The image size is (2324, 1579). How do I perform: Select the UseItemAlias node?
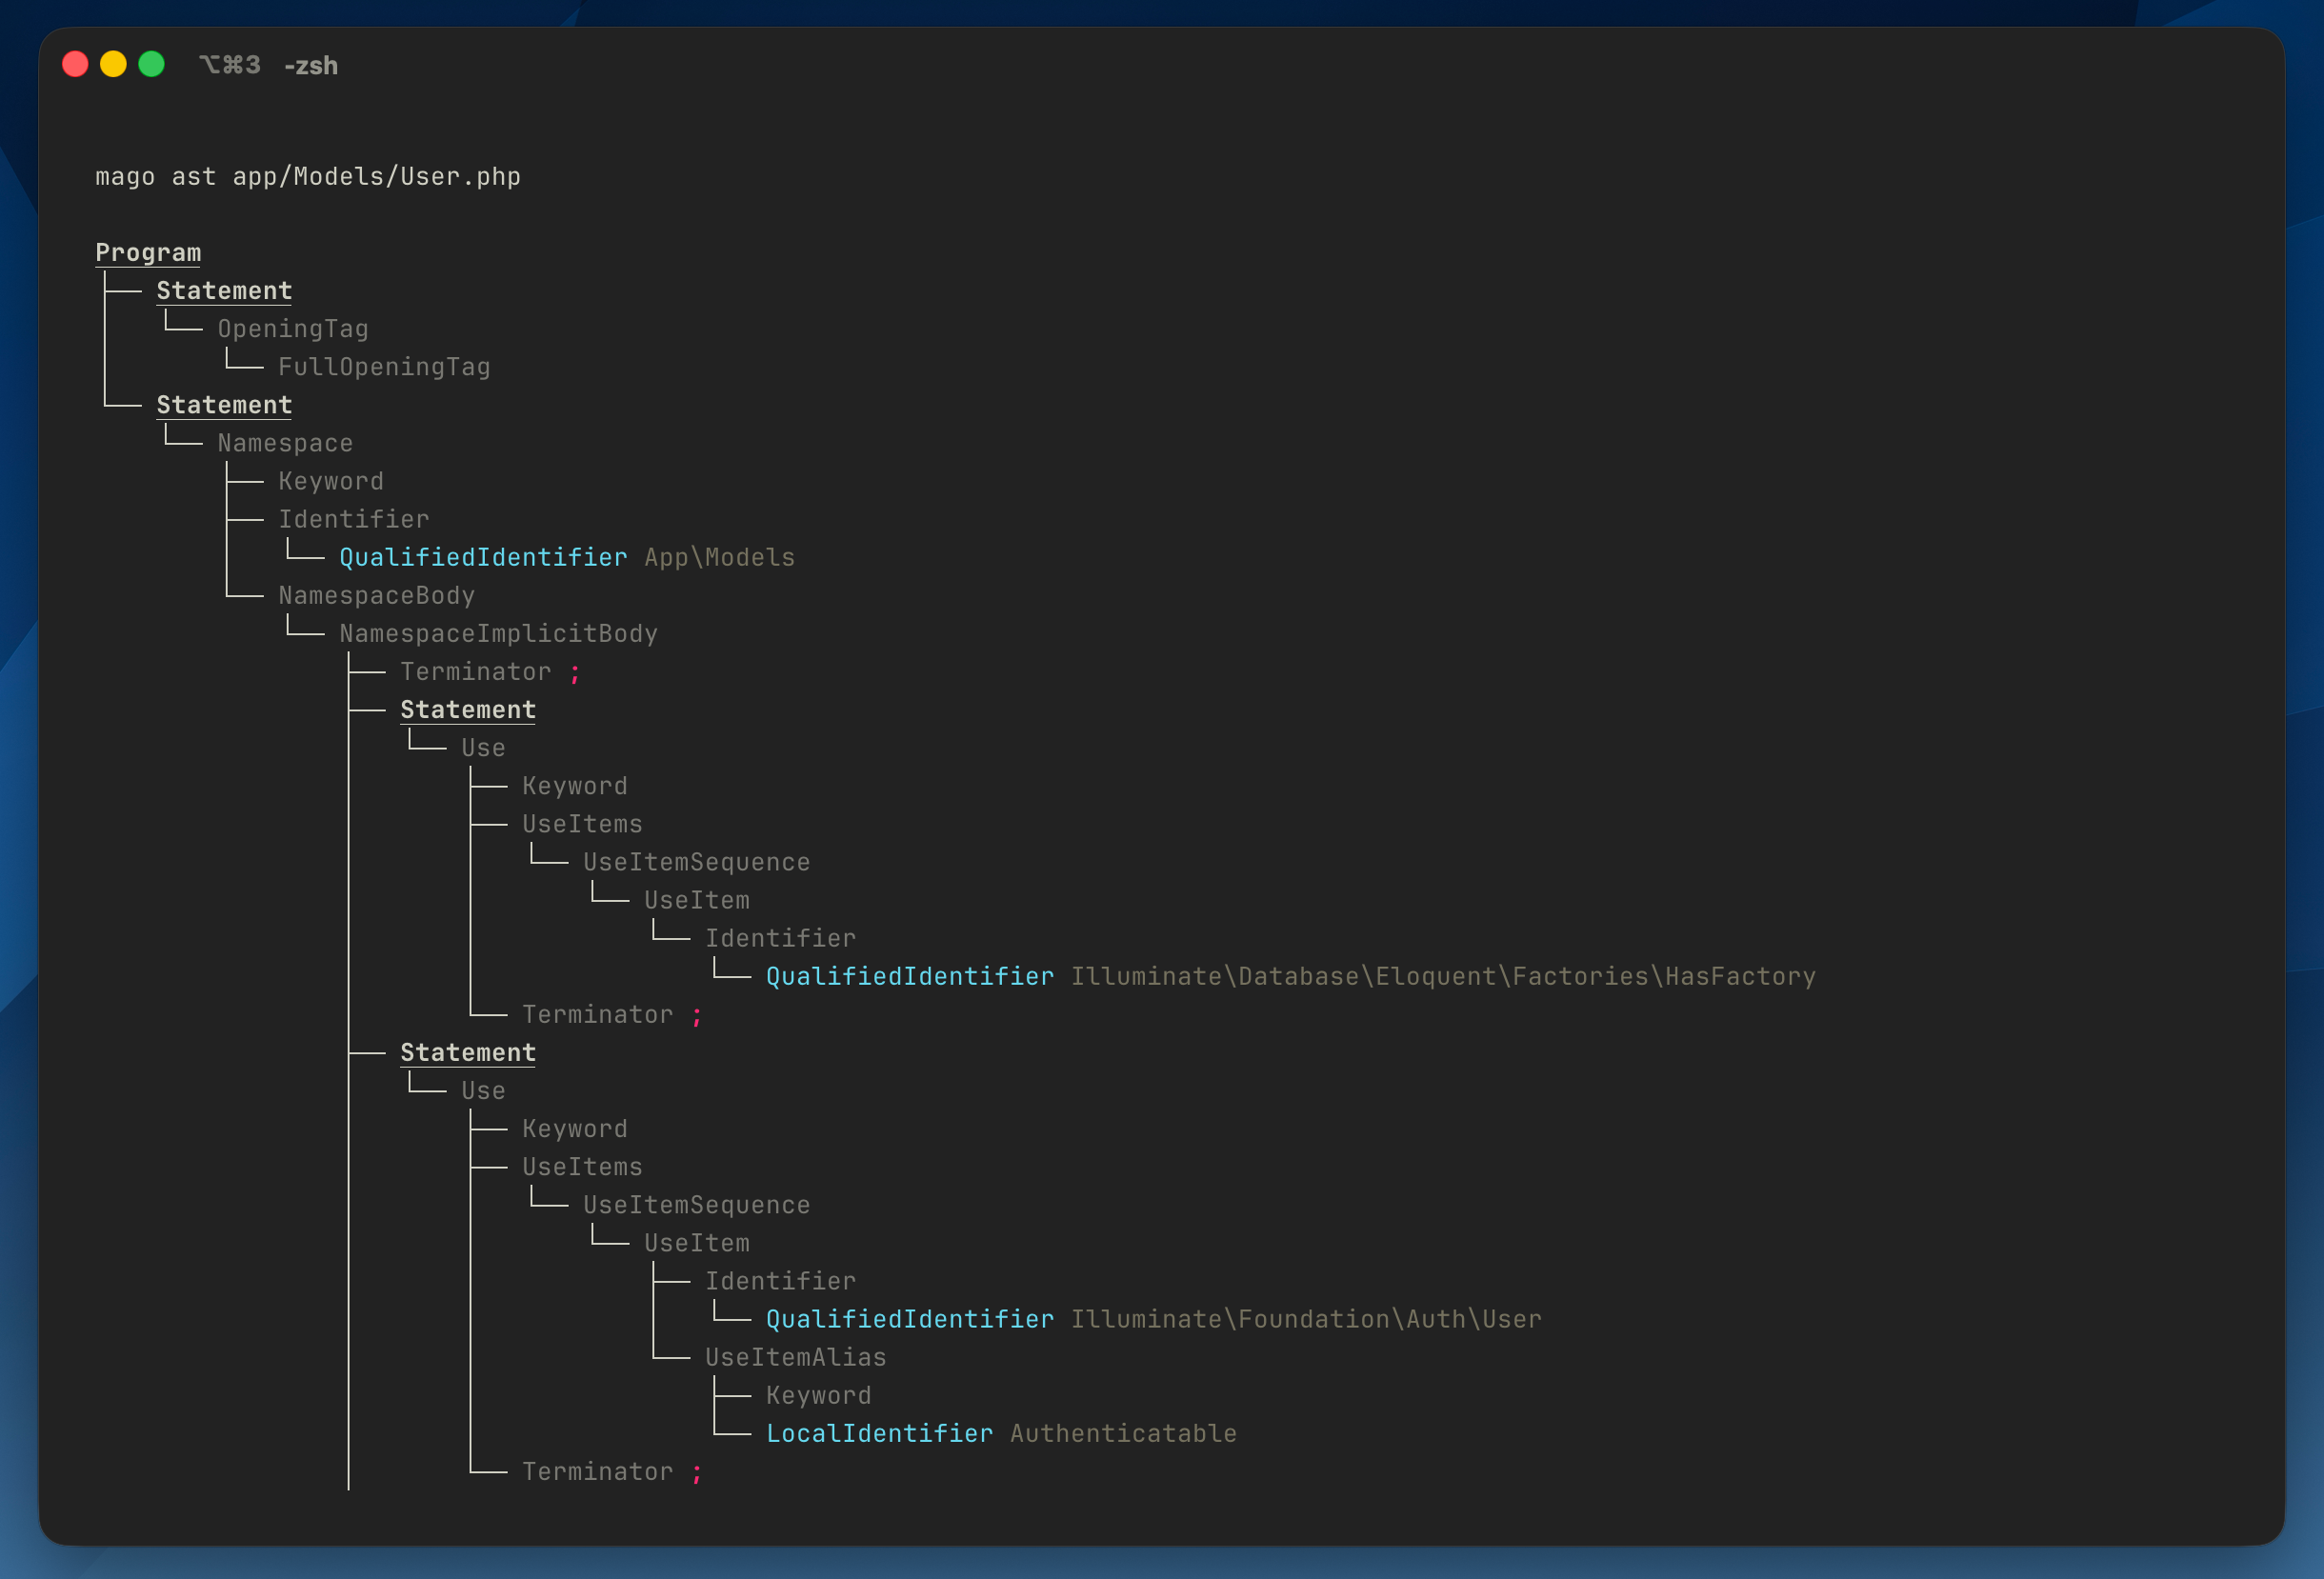(795, 1357)
